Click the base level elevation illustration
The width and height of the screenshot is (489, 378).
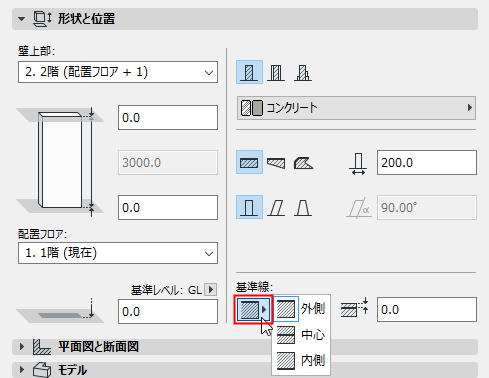click(x=60, y=311)
